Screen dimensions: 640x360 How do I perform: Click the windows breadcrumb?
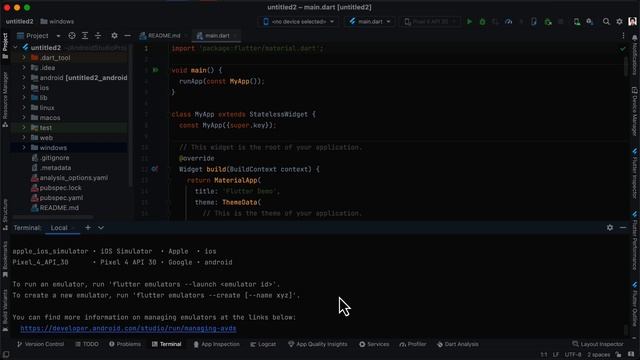point(58,21)
